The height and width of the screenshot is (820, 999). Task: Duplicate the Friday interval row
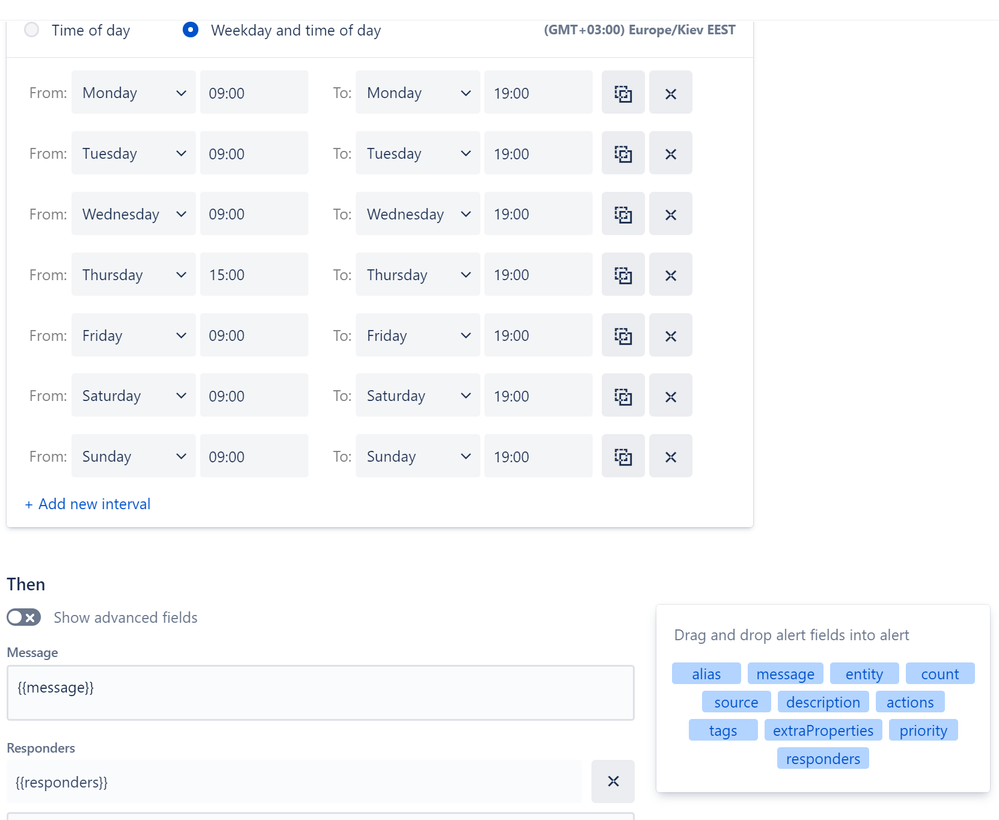point(623,335)
